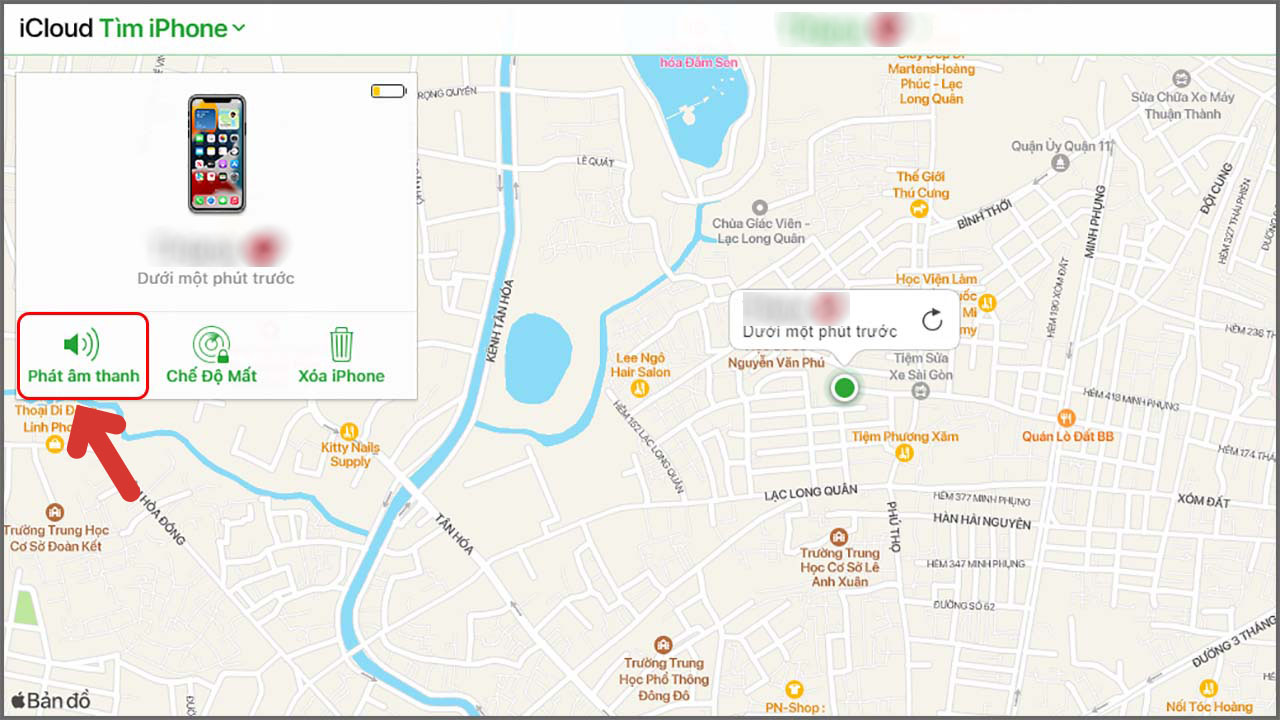The width and height of the screenshot is (1280, 720).
Task: Click the Phát âm thanh link
Action: coord(82,376)
